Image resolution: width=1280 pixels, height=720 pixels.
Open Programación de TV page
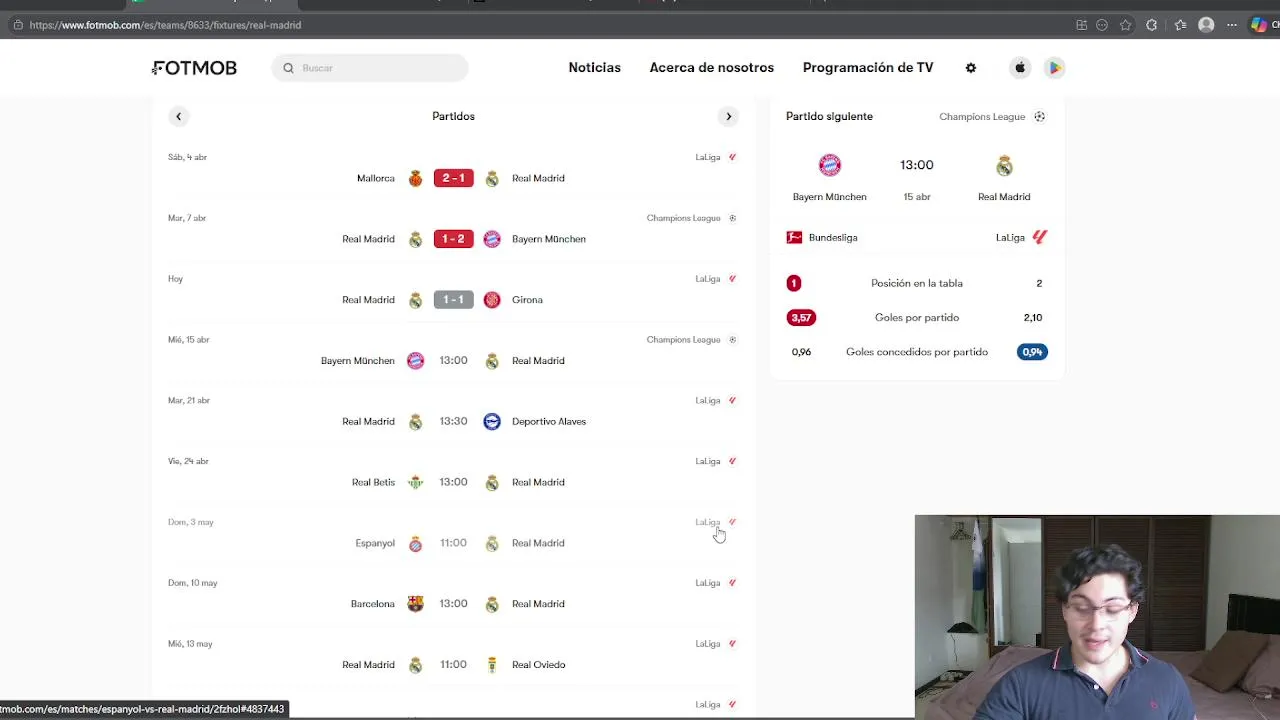[868, 67]
